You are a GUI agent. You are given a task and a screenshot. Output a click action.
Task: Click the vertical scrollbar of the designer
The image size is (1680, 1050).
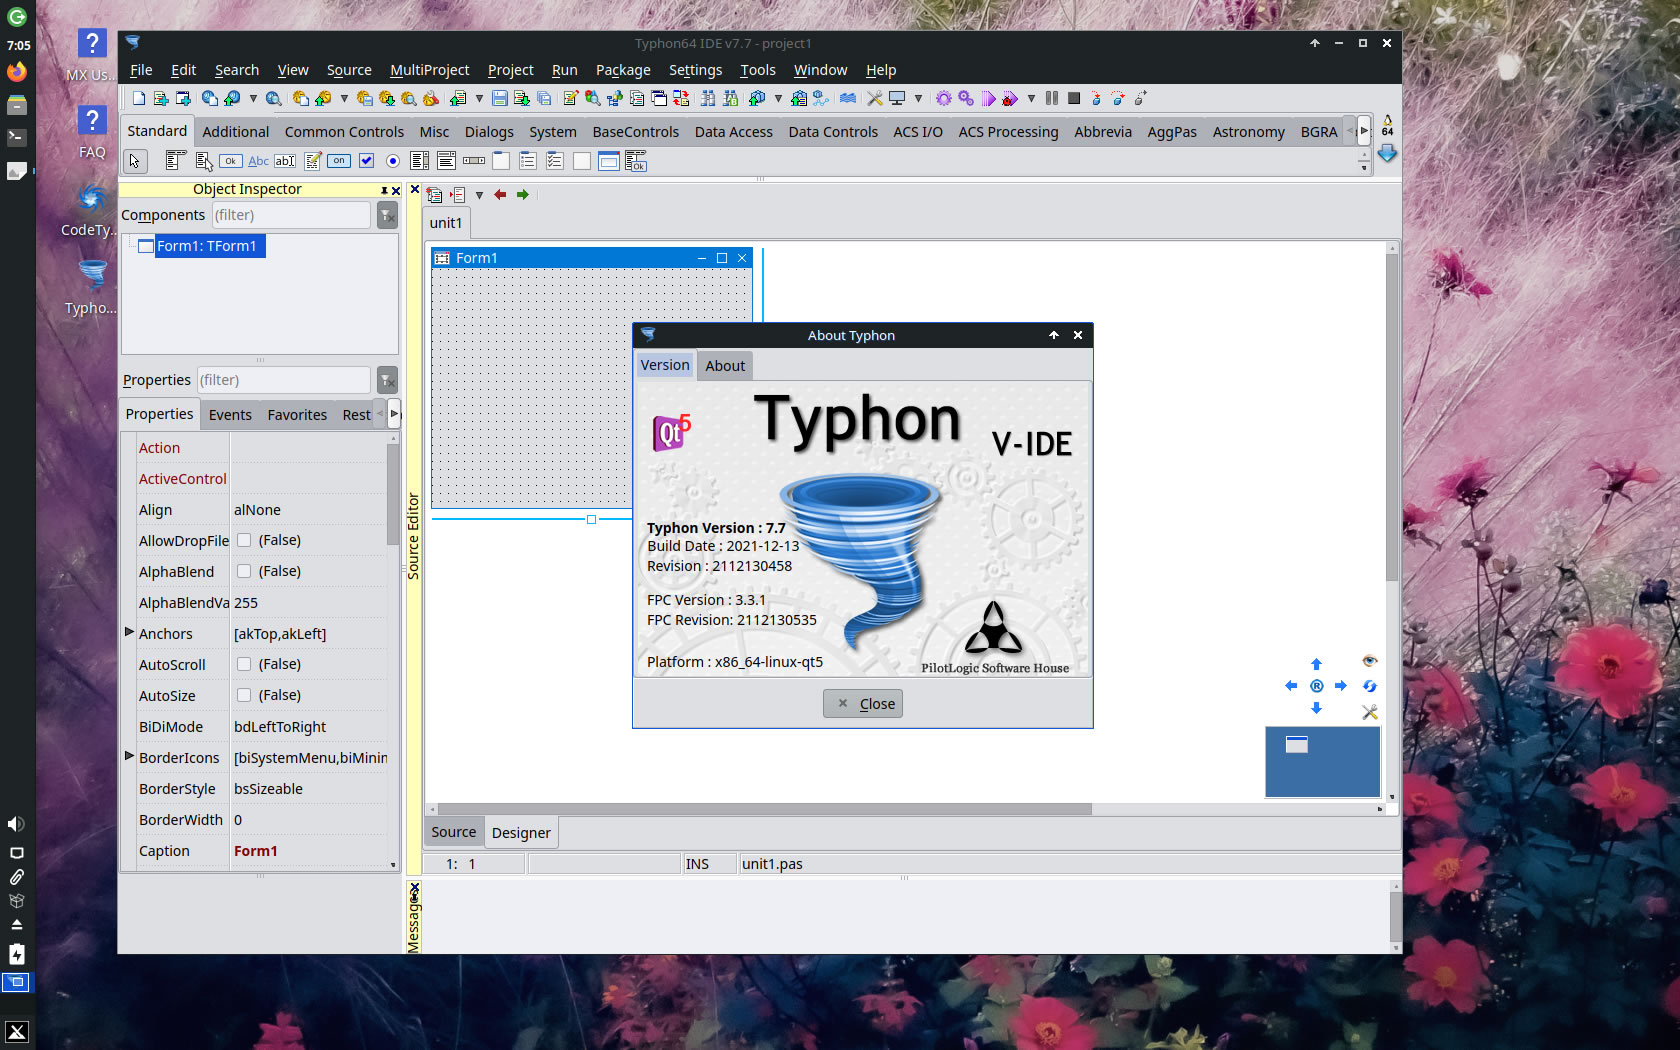pos(1392,418)
